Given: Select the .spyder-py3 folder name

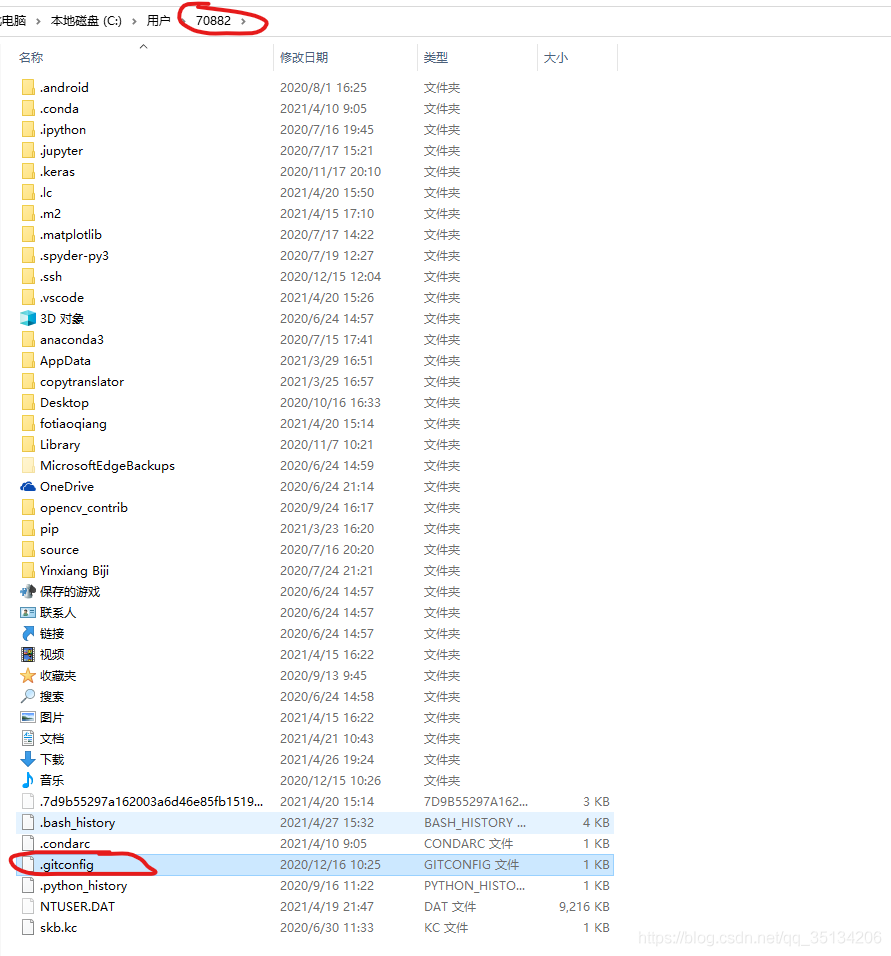Looking at the screenshot, I should pyautogui.click(x=74, y=255).
